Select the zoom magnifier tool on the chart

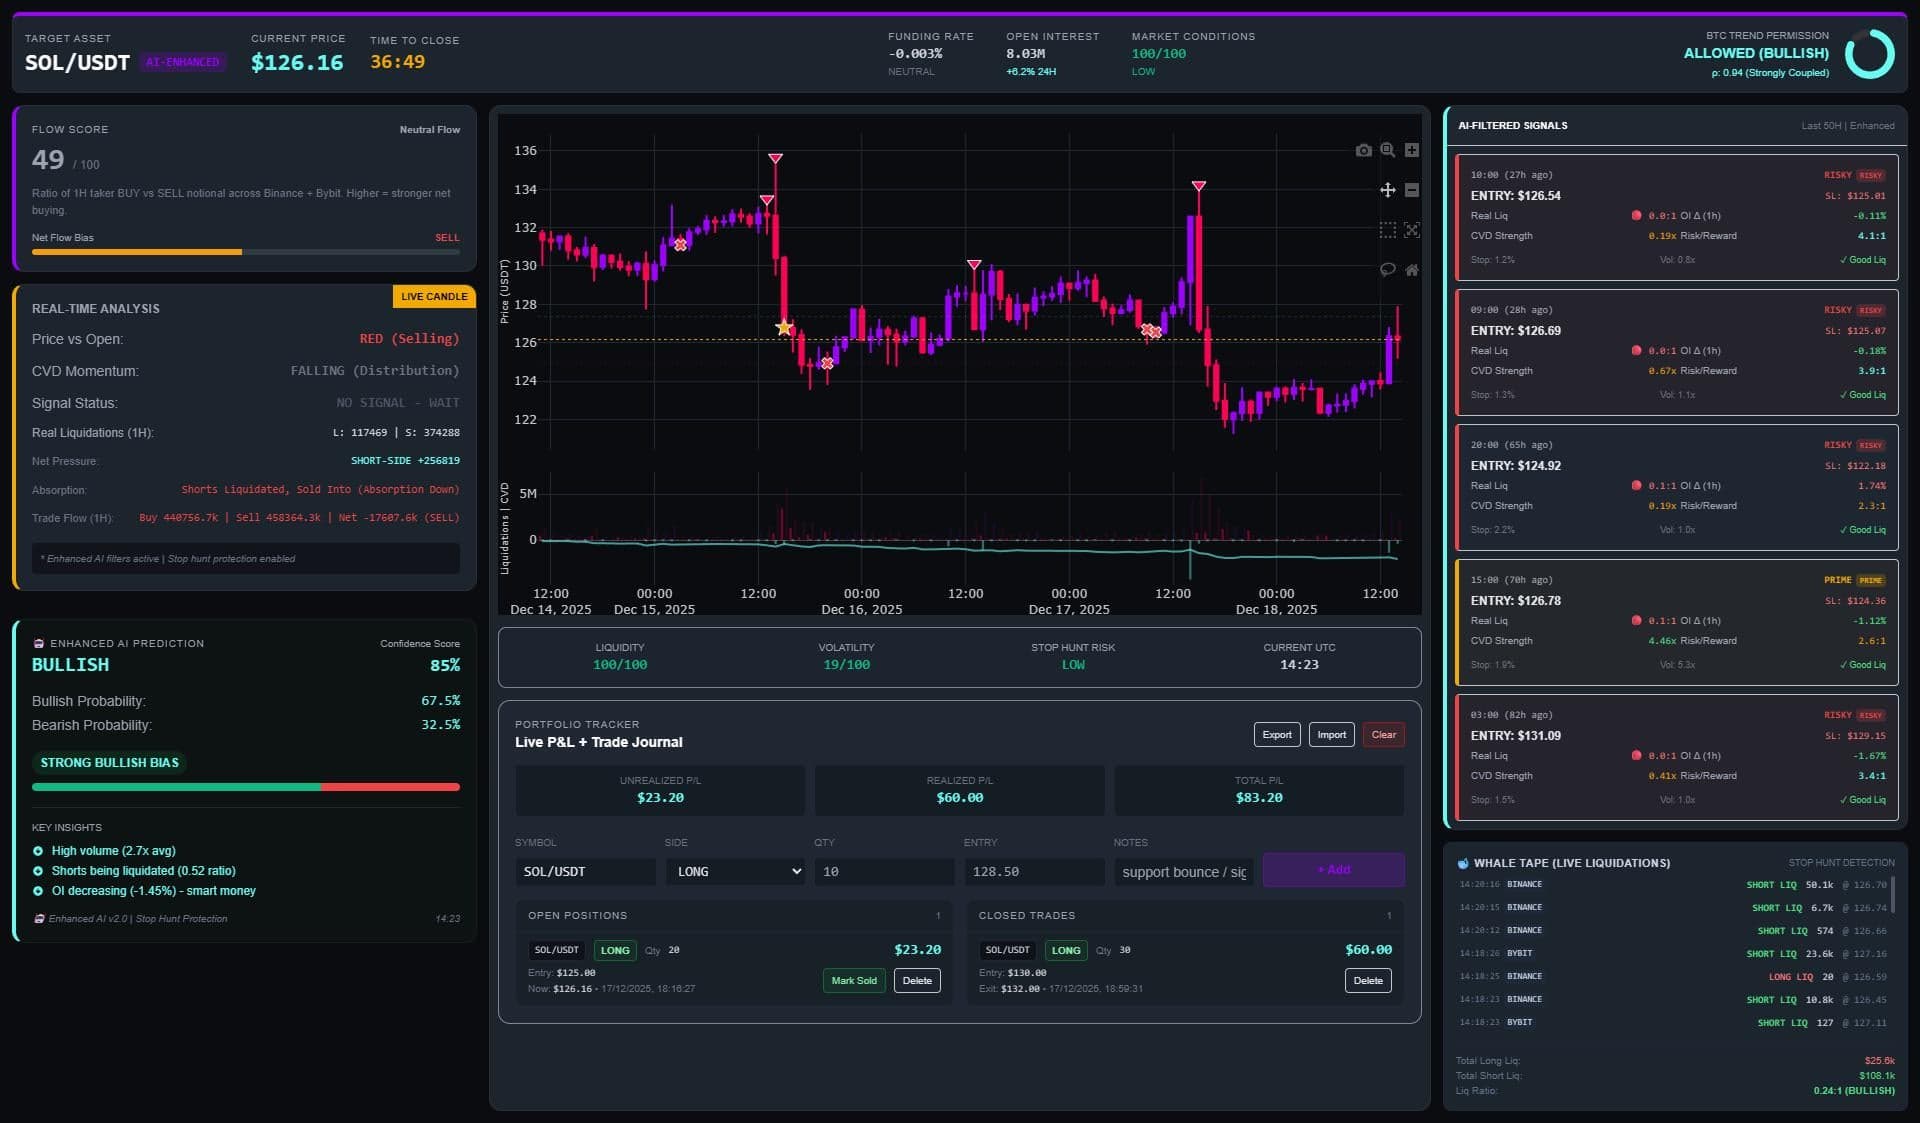[1388, 150]
